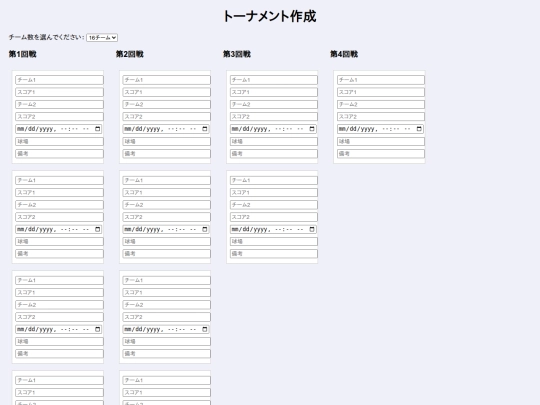Focus スコア1 field in 第3回戦 first match
Image resolution: width=540 pixels, height=405 pixels.
click(x=274, y=92)
